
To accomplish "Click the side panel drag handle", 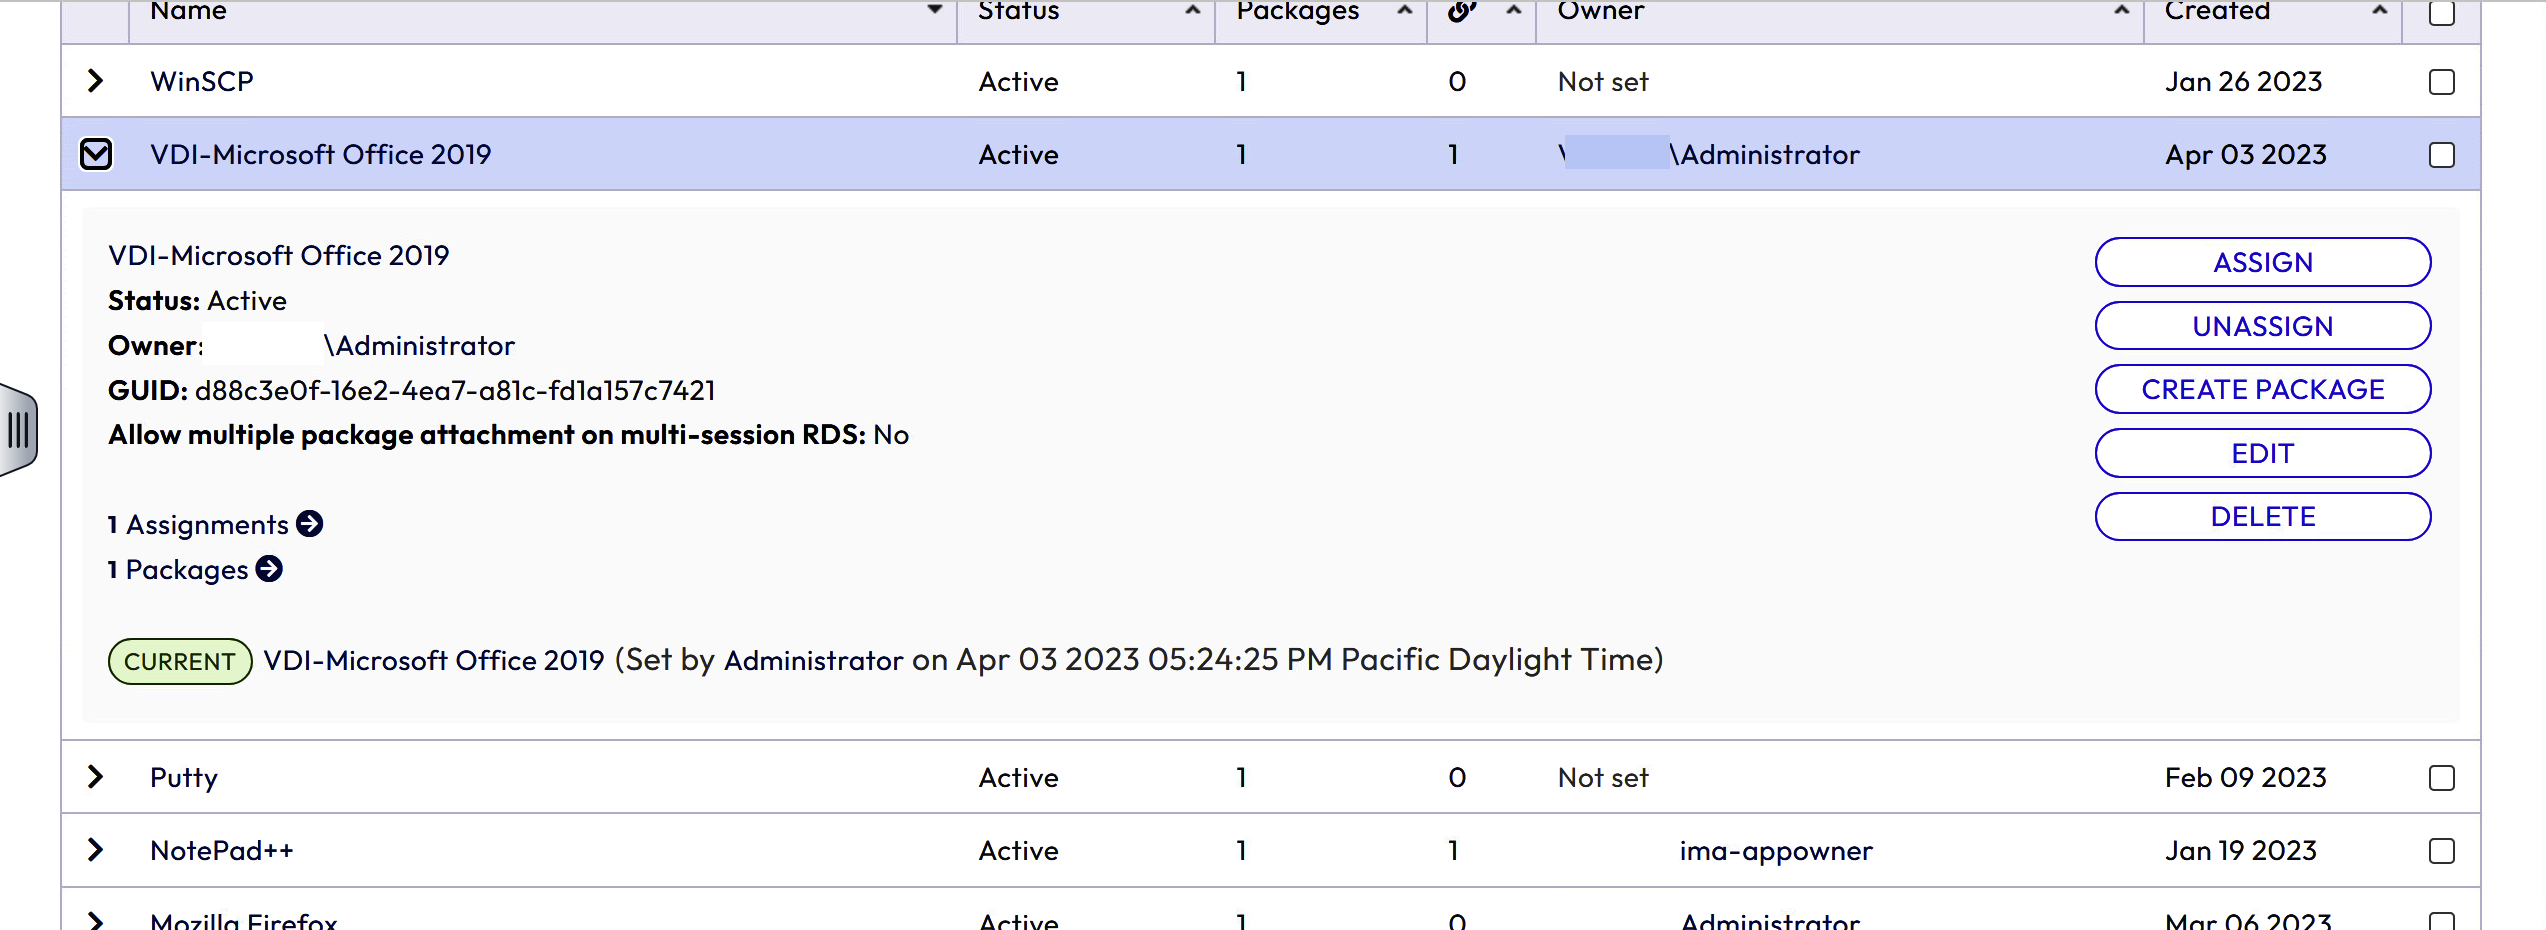I will point(18,430).
